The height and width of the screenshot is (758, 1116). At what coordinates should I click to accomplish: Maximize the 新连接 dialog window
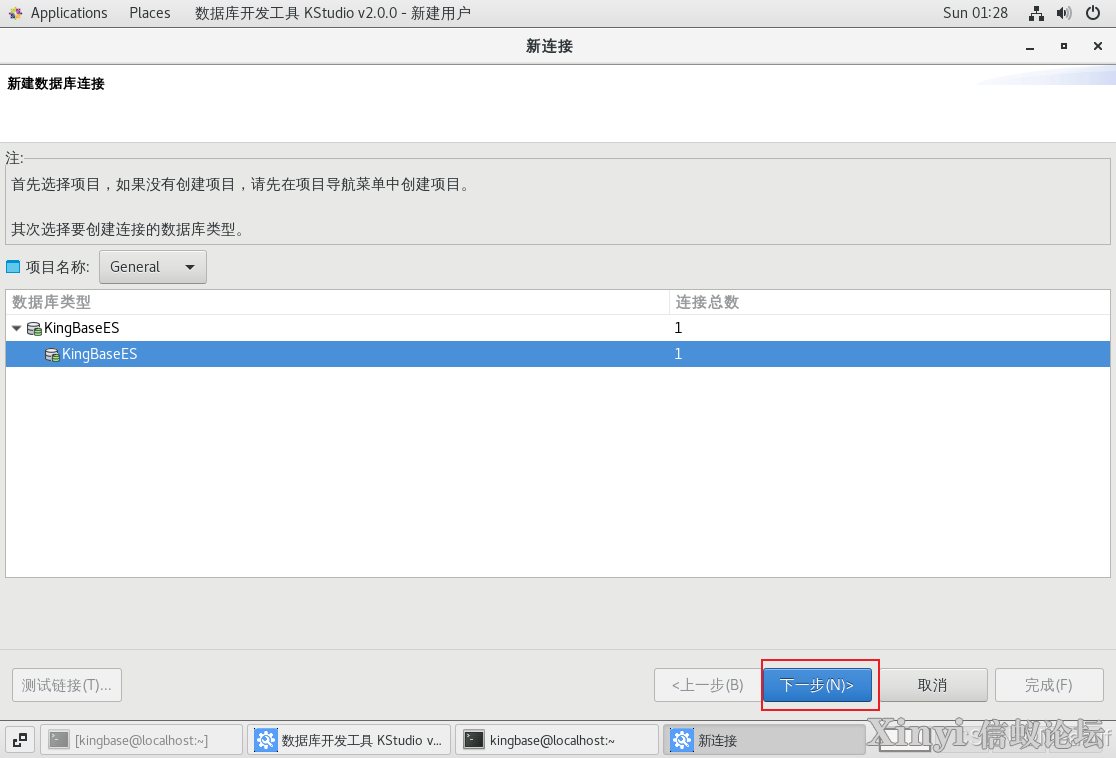(1064, 46)
